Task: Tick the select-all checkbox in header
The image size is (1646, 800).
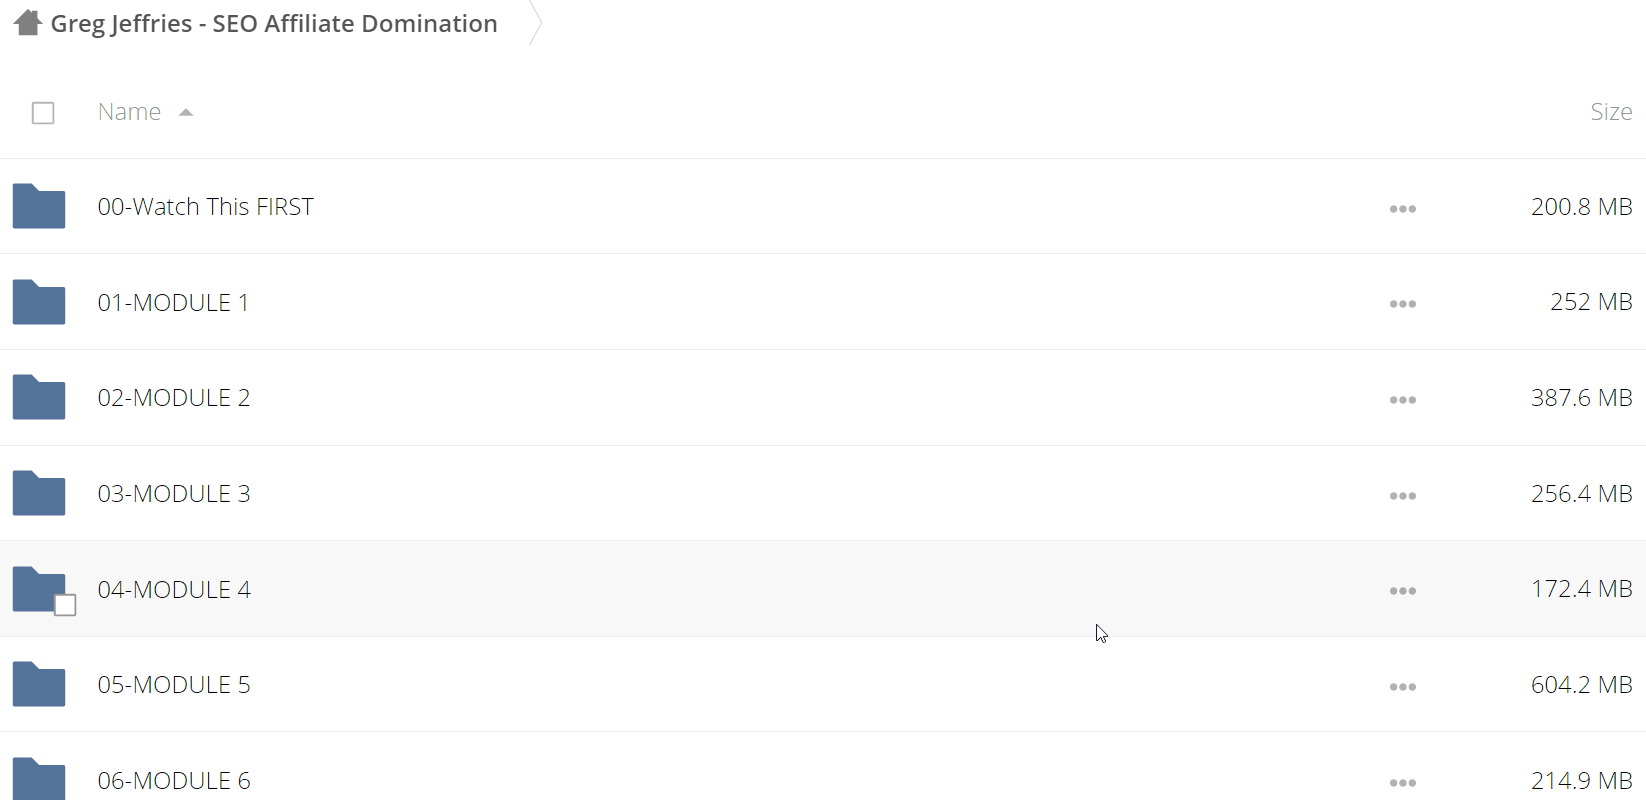Action: [43, 113]
